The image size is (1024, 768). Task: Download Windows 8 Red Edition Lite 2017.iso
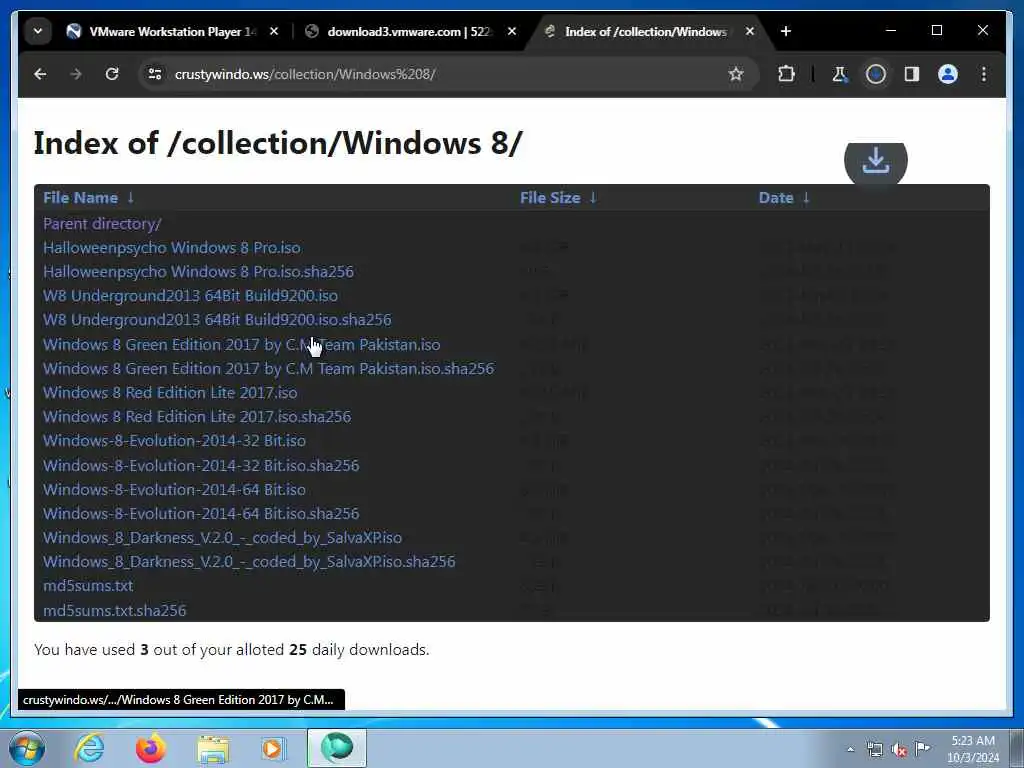point(170,392)
